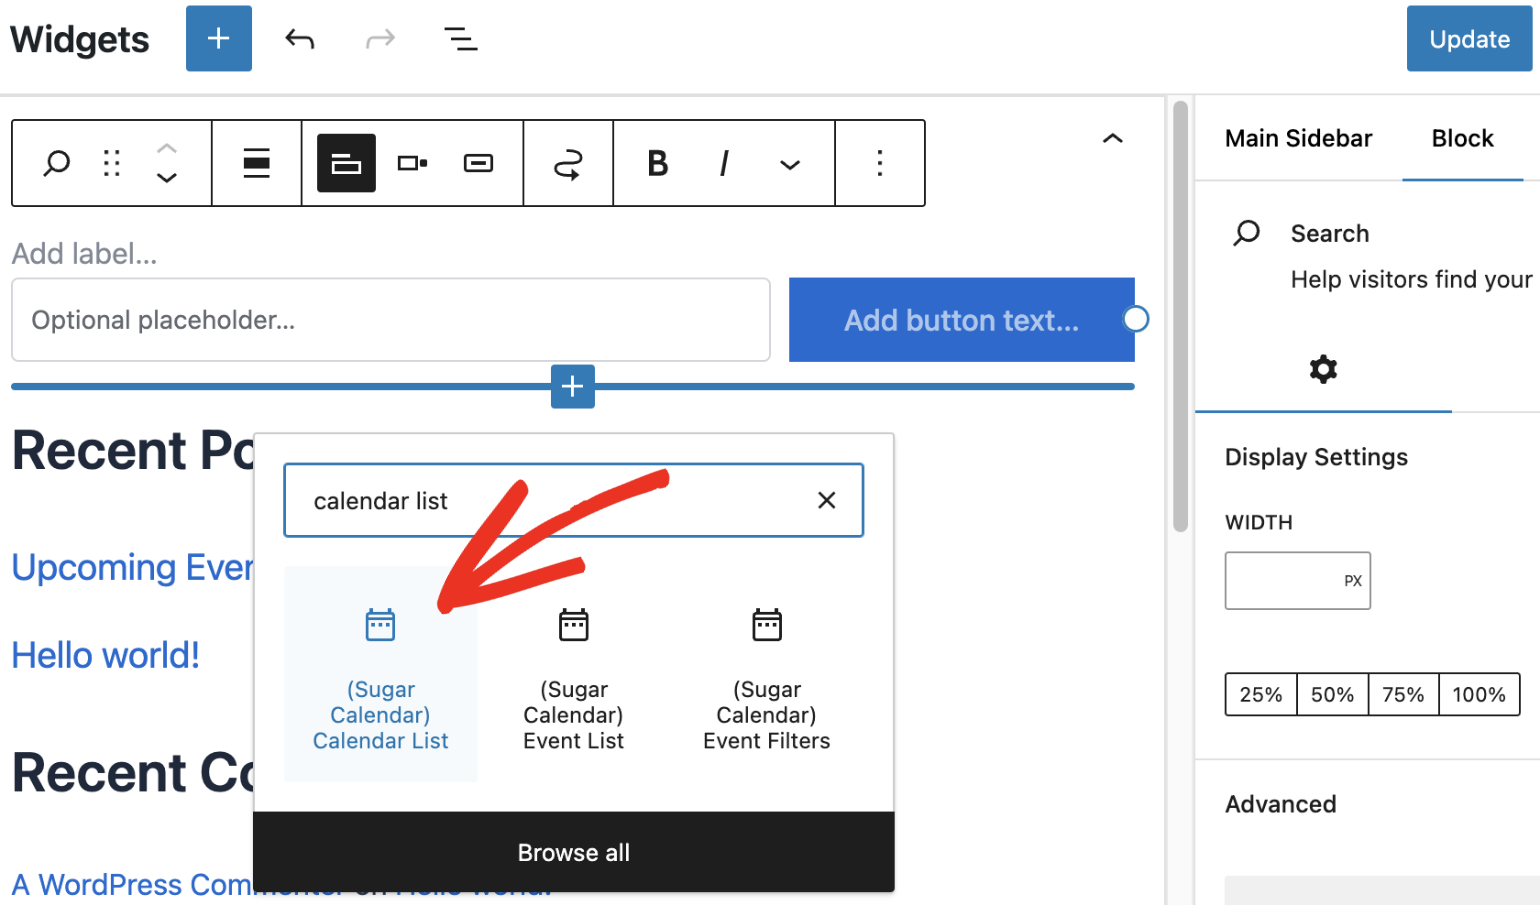Click the Add label text field

pyautogui.click(x=85, y=254)
